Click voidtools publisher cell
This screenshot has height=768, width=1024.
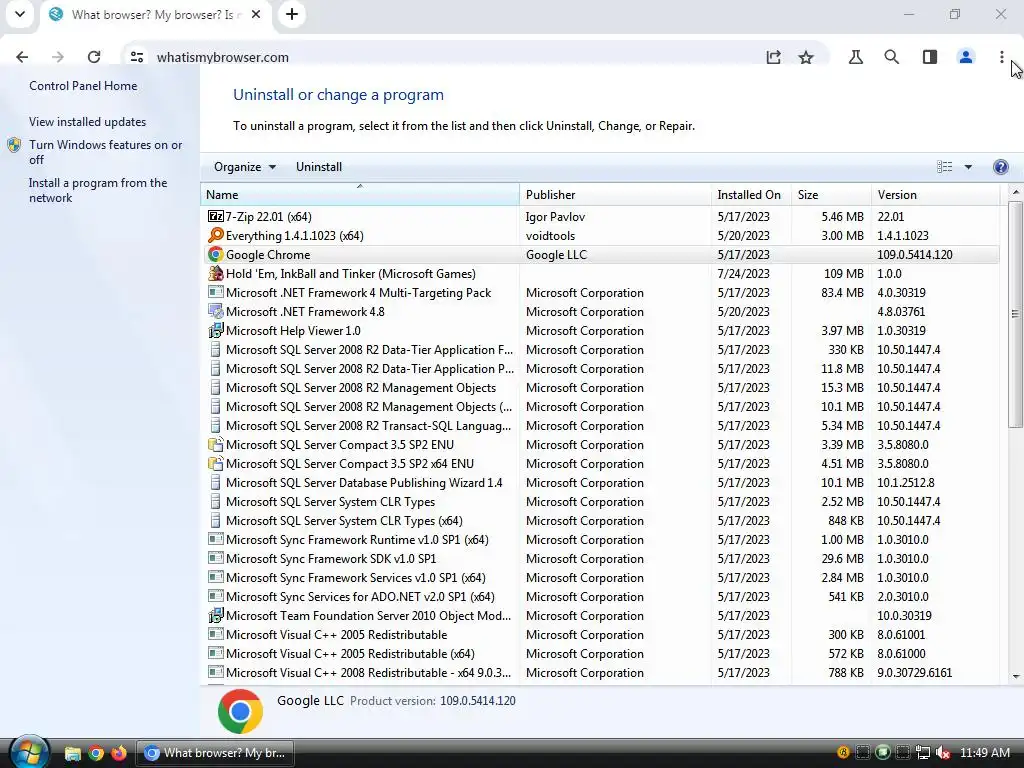coord(551,236)
